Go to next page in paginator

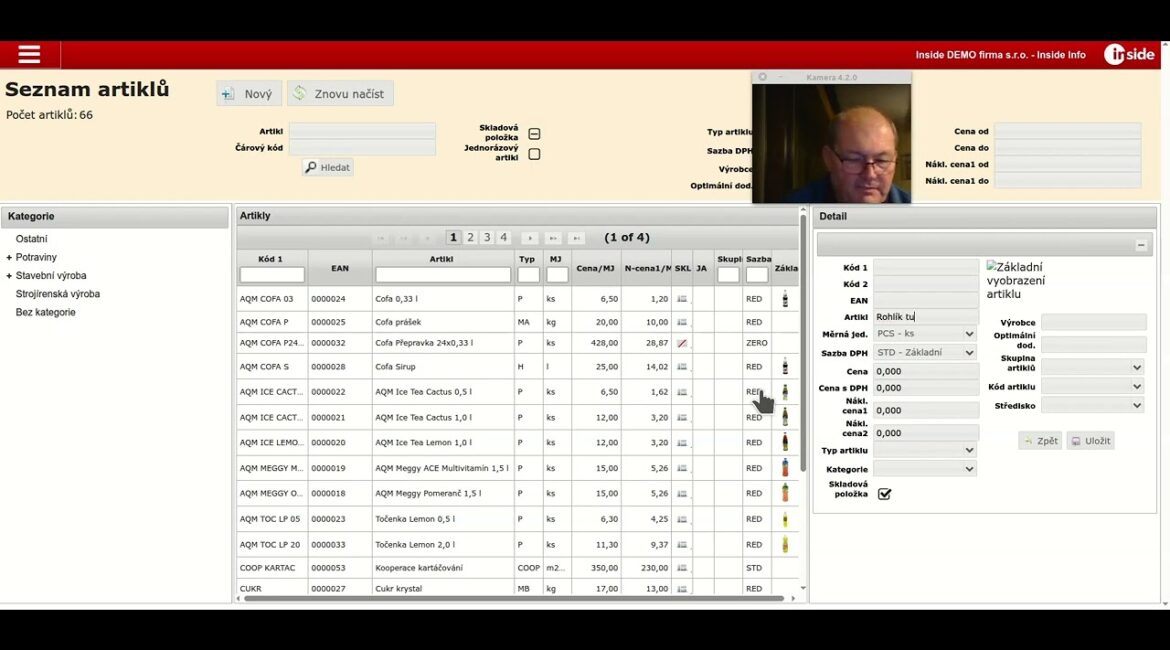530,238
